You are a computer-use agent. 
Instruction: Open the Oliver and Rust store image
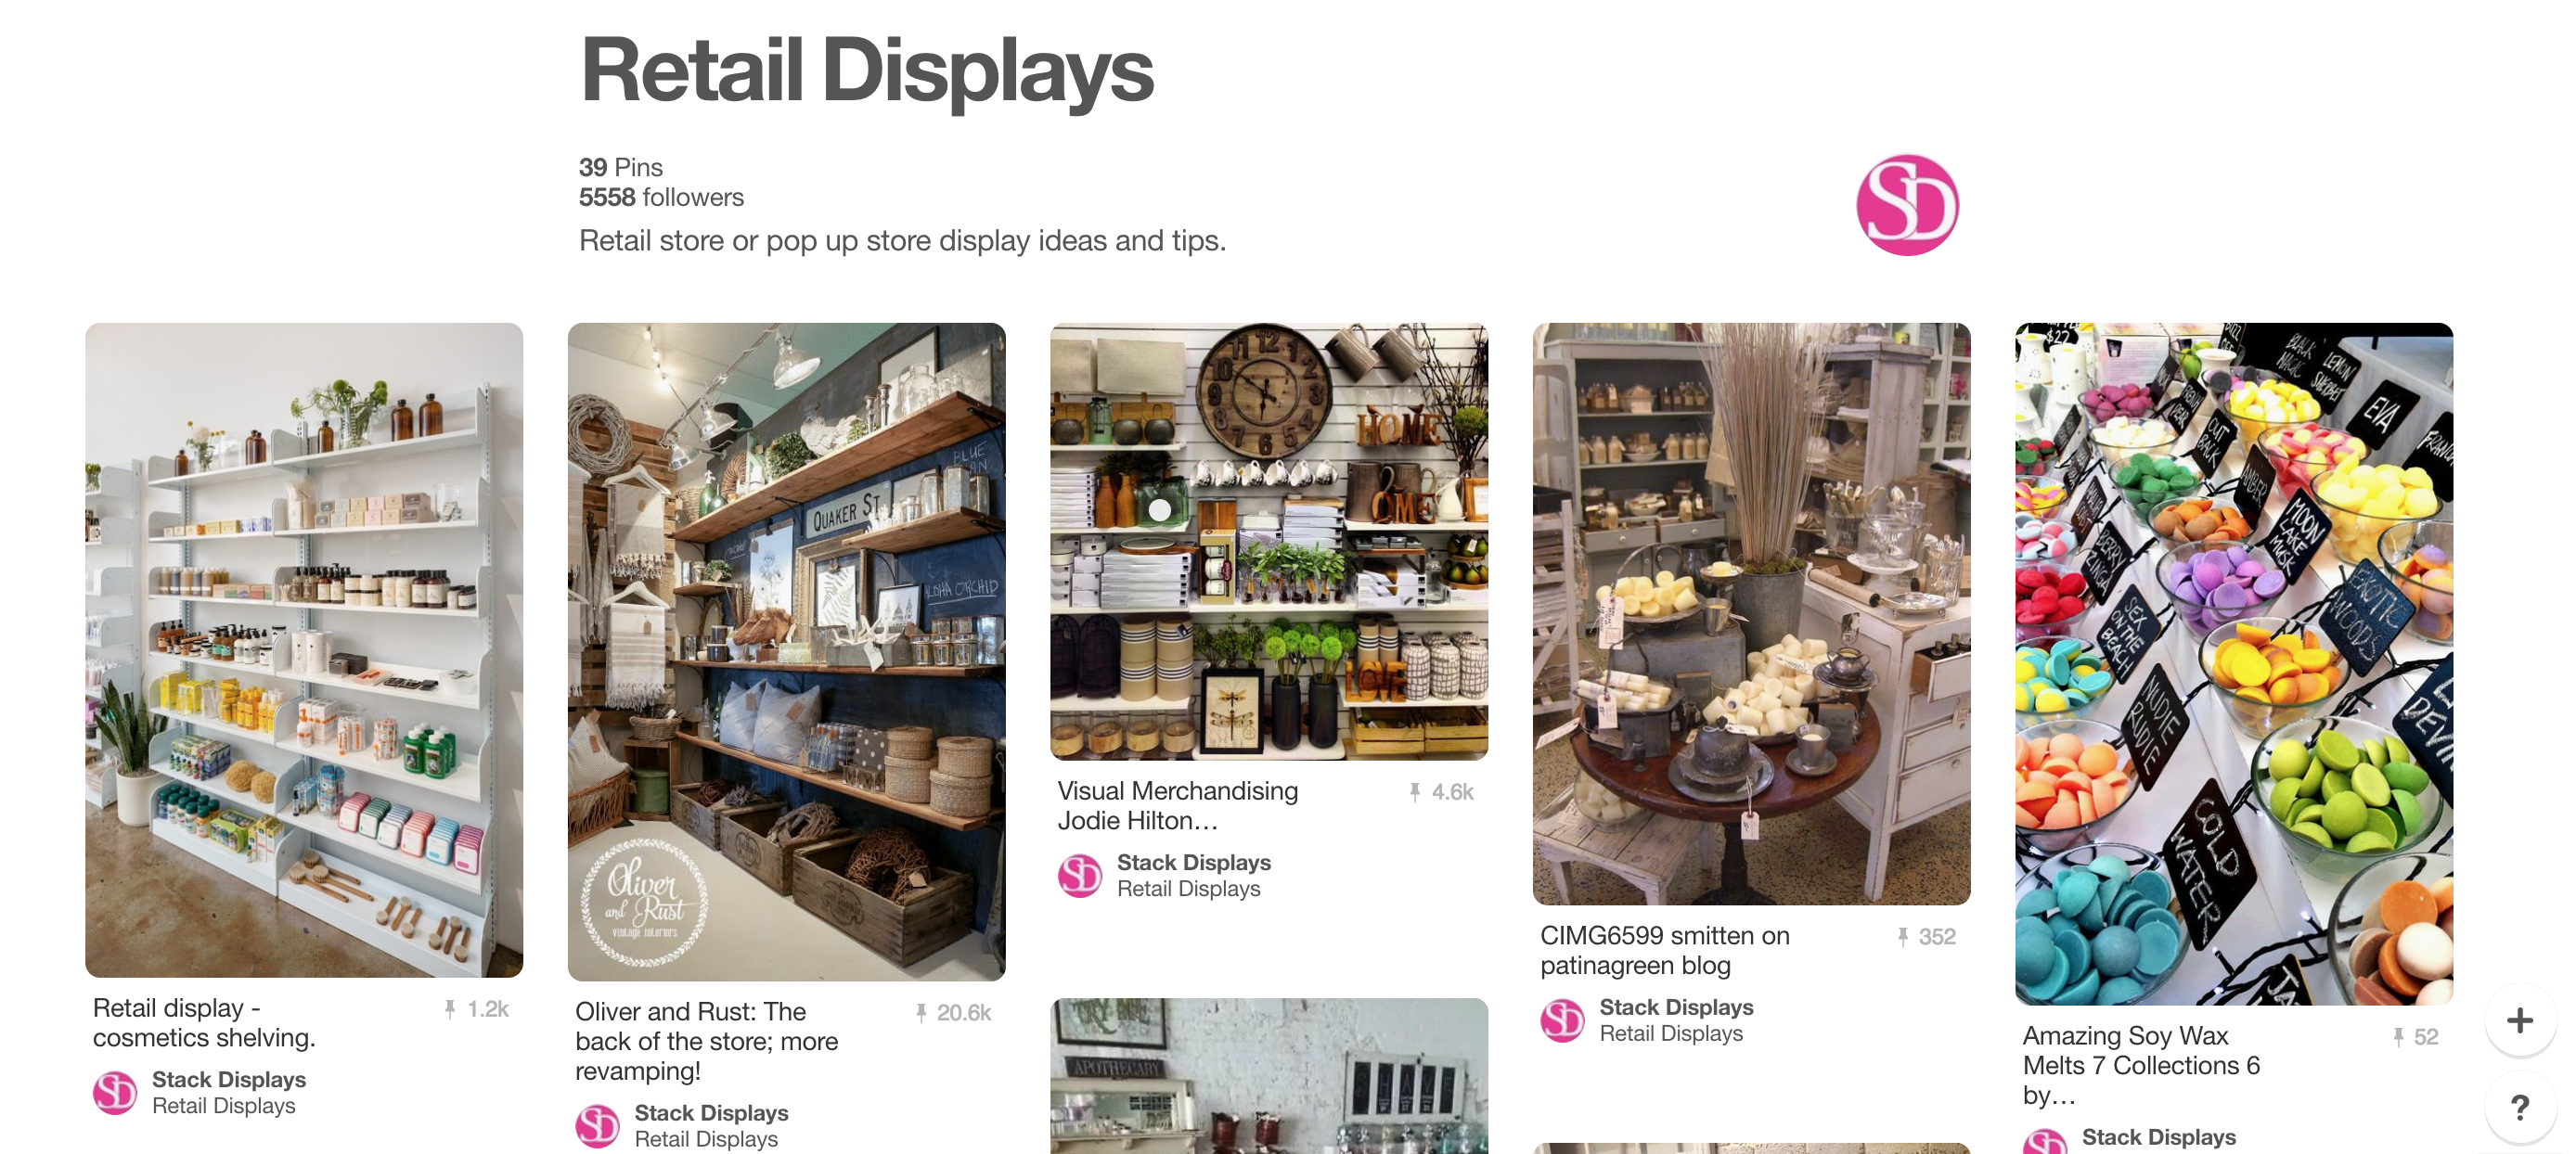point(786,652)
